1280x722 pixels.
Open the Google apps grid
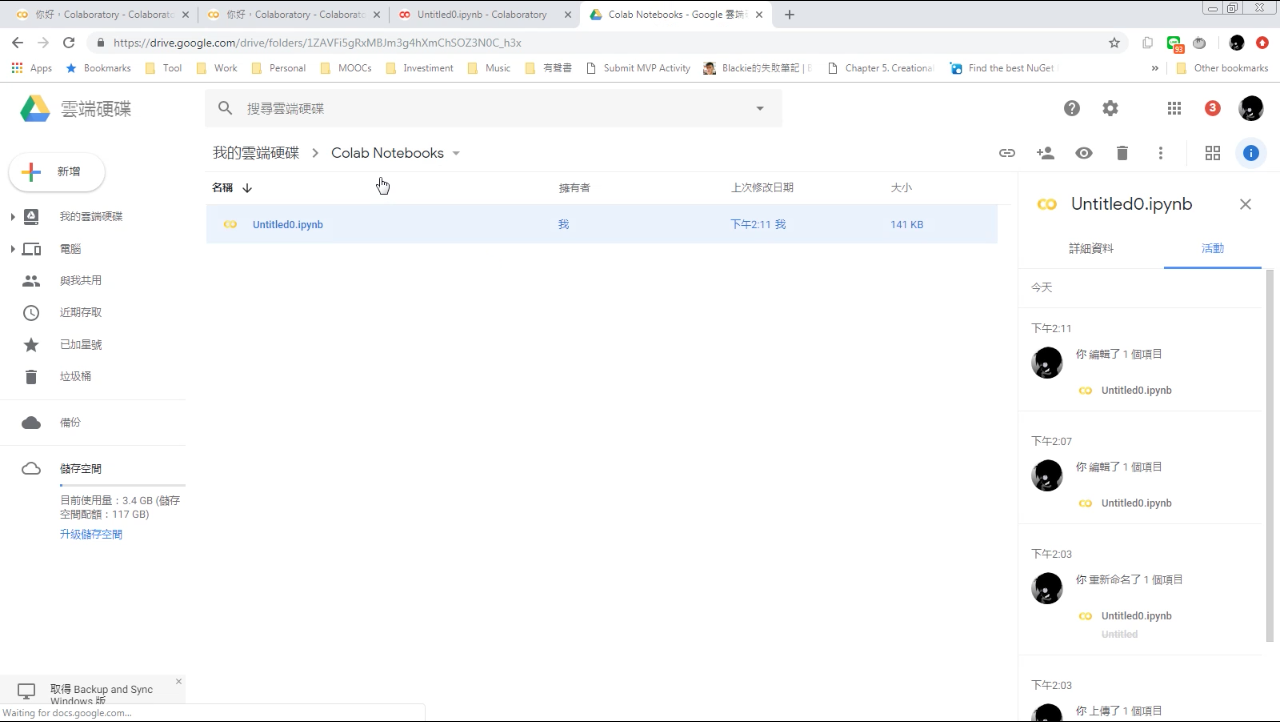pyautogui.click(x=1175, y=108)
